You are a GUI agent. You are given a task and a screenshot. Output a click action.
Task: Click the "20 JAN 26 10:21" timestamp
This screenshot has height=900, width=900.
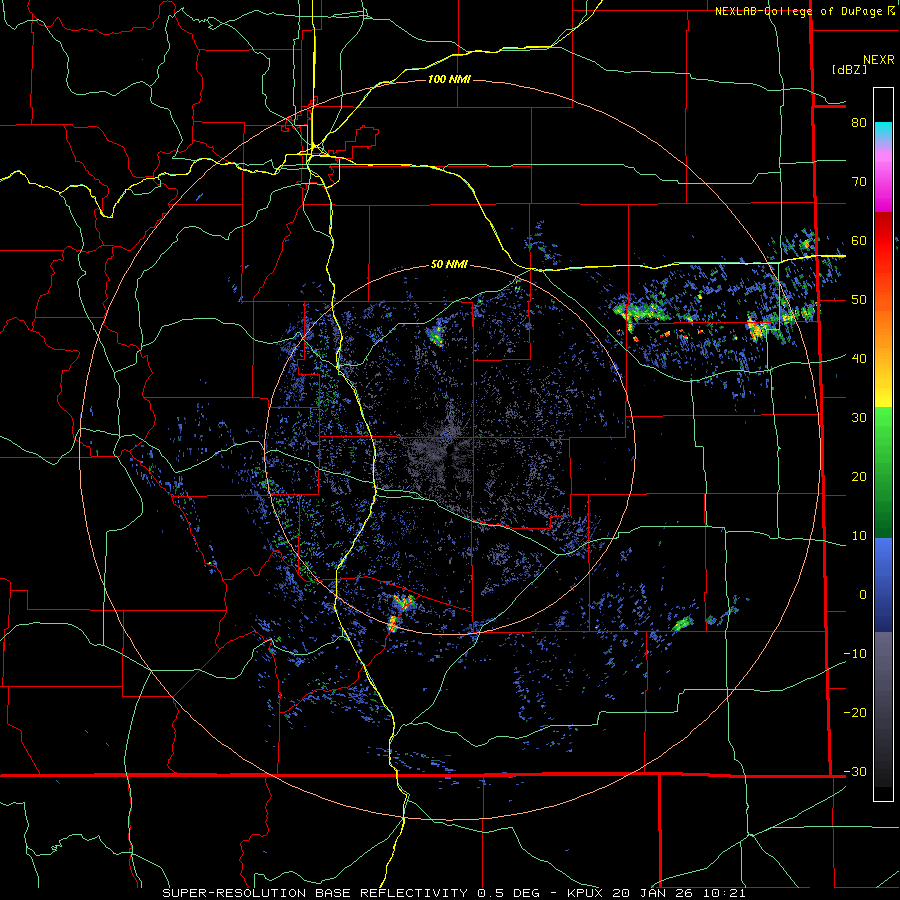click(x=680, y=893)
